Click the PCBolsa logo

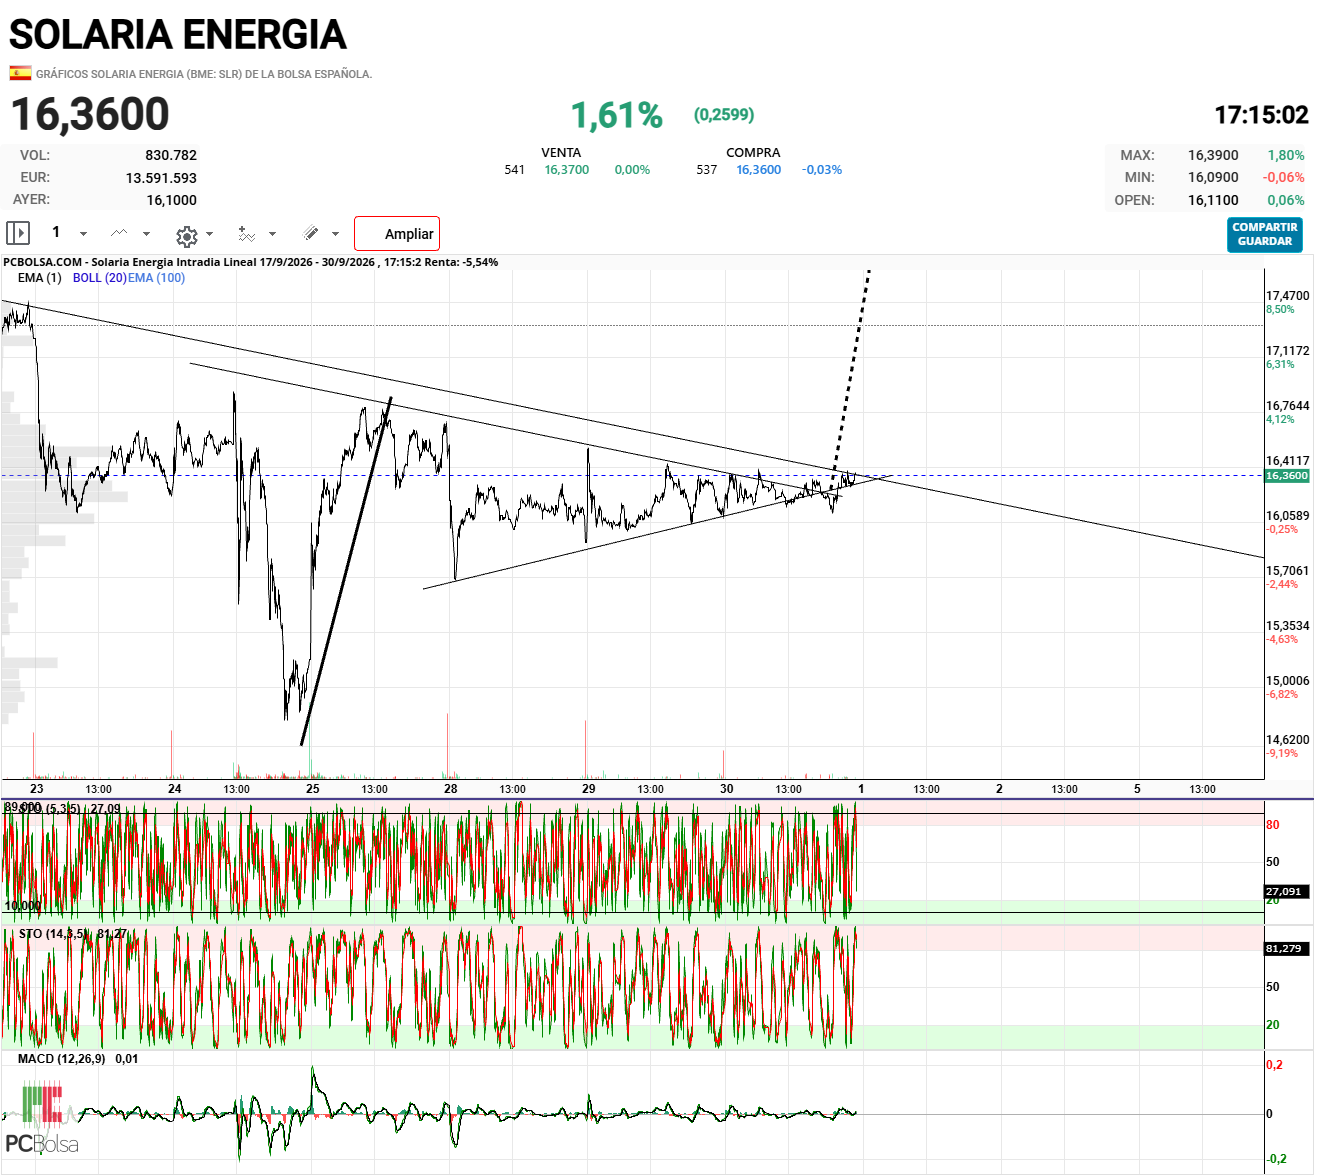(42, 1118)
